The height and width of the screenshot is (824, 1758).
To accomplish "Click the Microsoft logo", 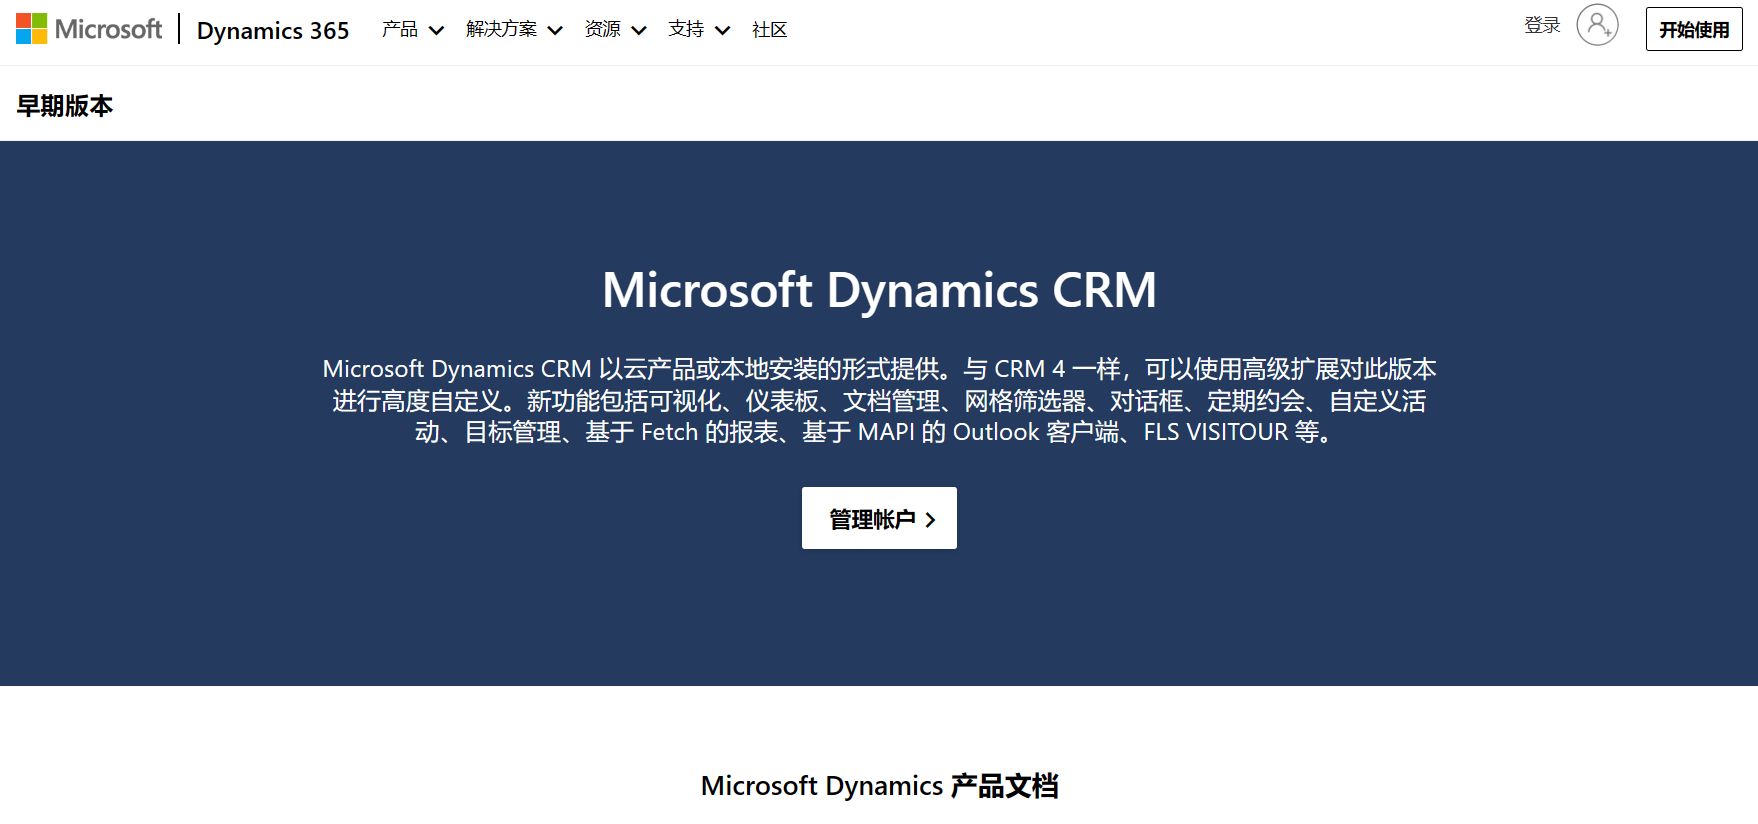I will [89, 29].
